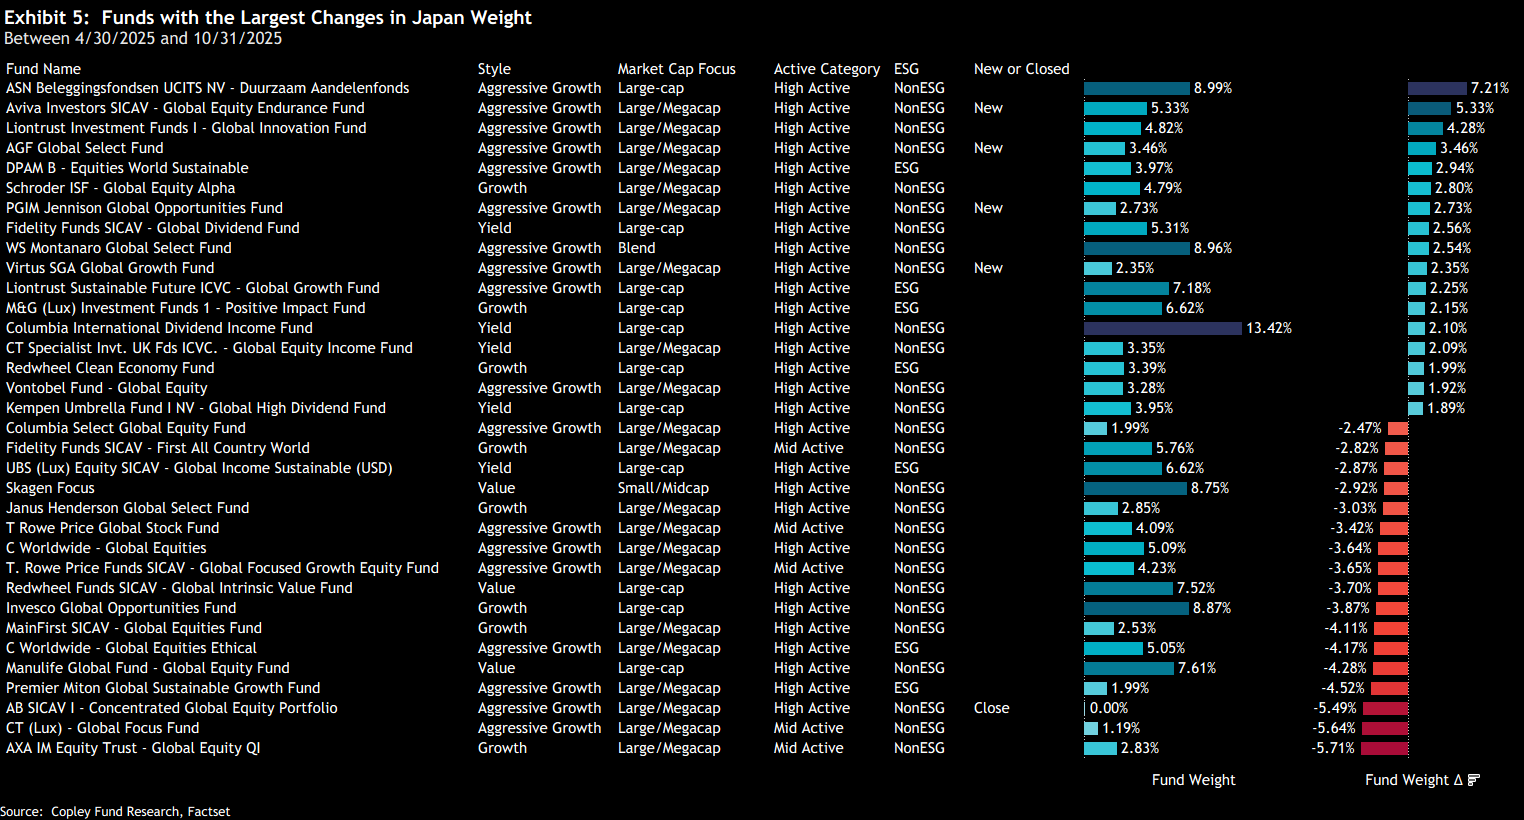This screenshot has height=820, width=1524.
Task: Click the New or Closed column header
Action: click(x=1021, y=69)
